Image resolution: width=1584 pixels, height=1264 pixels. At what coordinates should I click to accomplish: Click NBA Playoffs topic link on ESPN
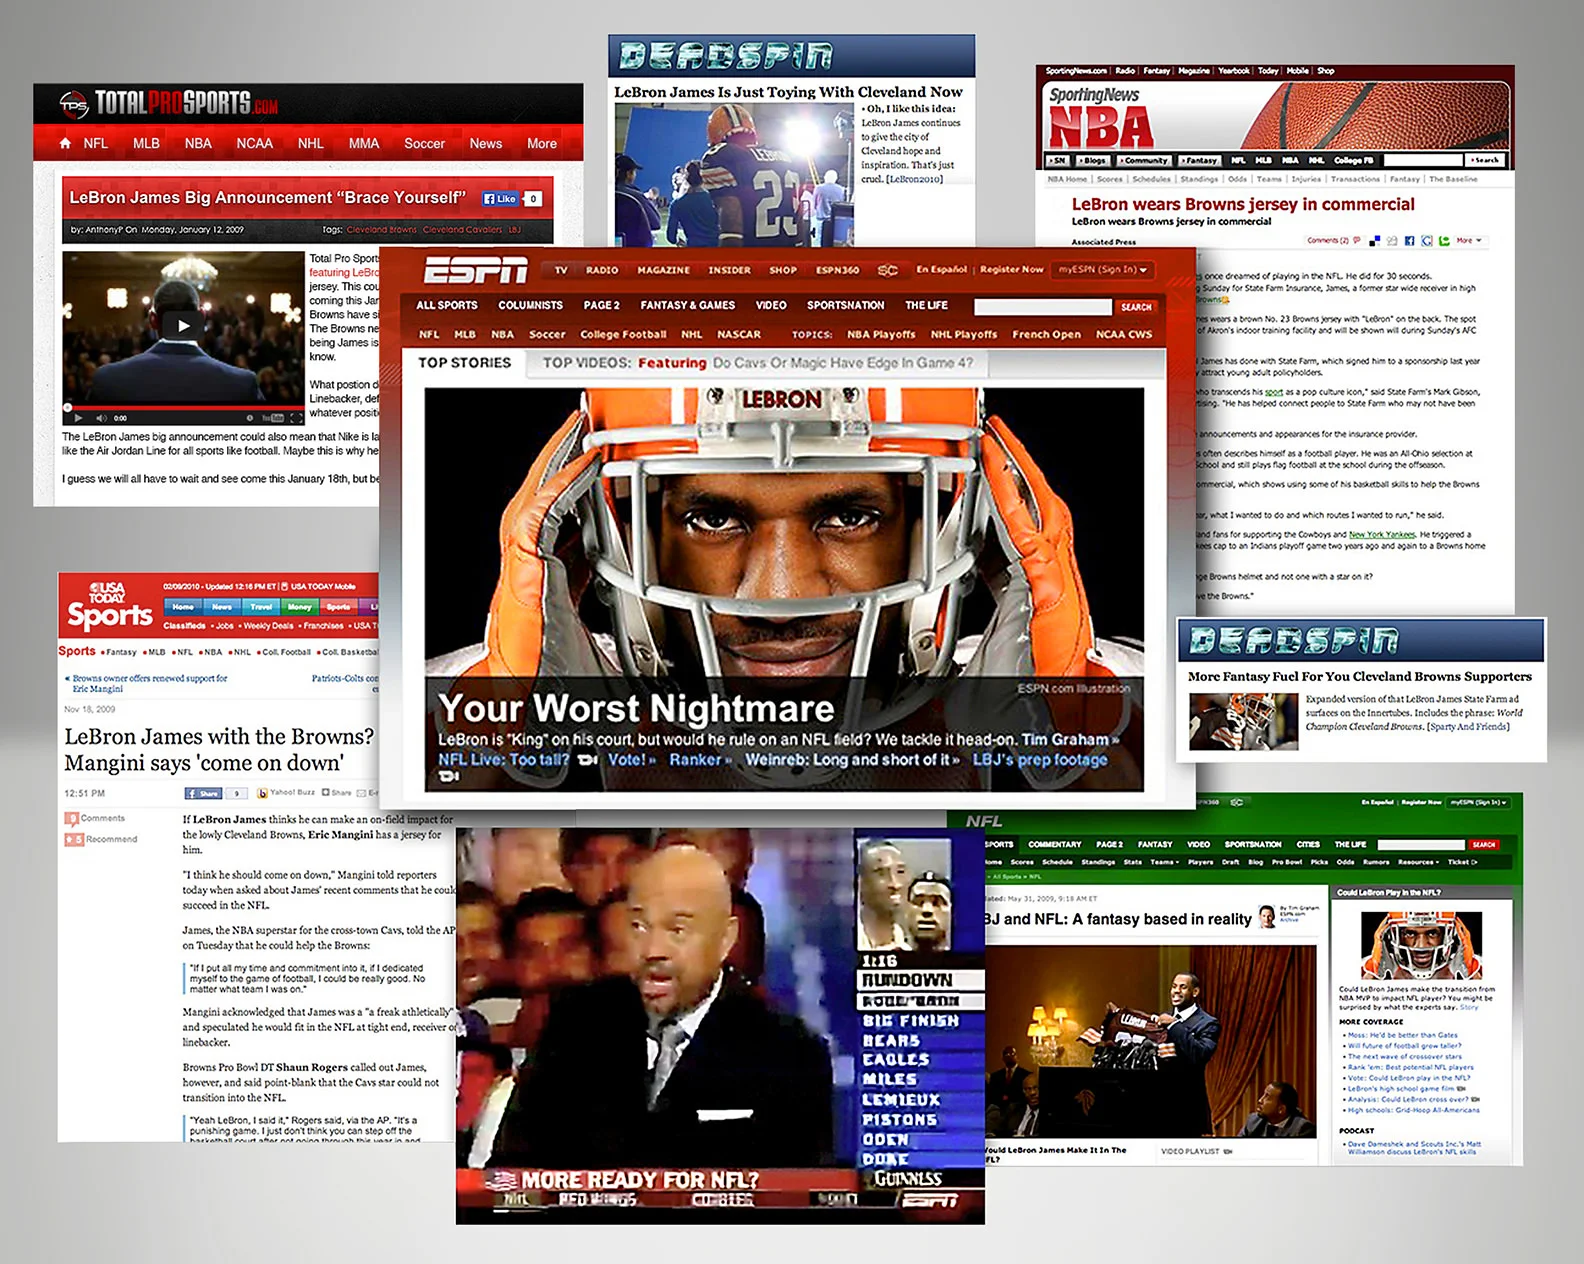click(881, 335)
